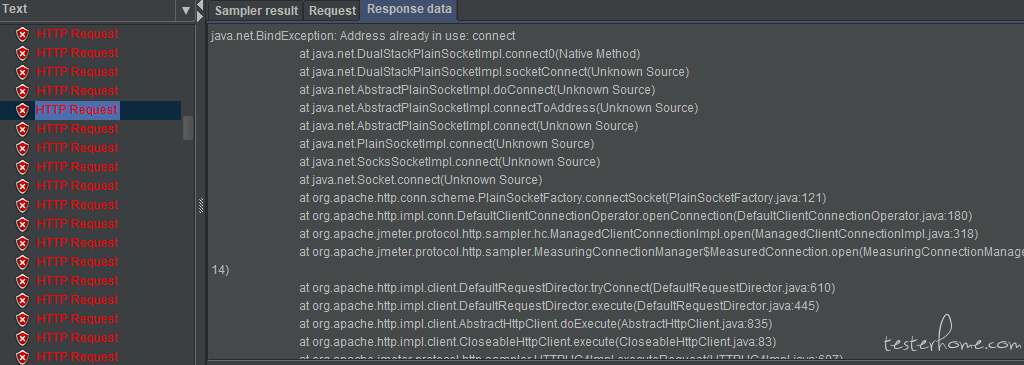Switch to the Sampler result tab
The height and width of the screenshot is (365, 1024).
click(x=257, y=11)
